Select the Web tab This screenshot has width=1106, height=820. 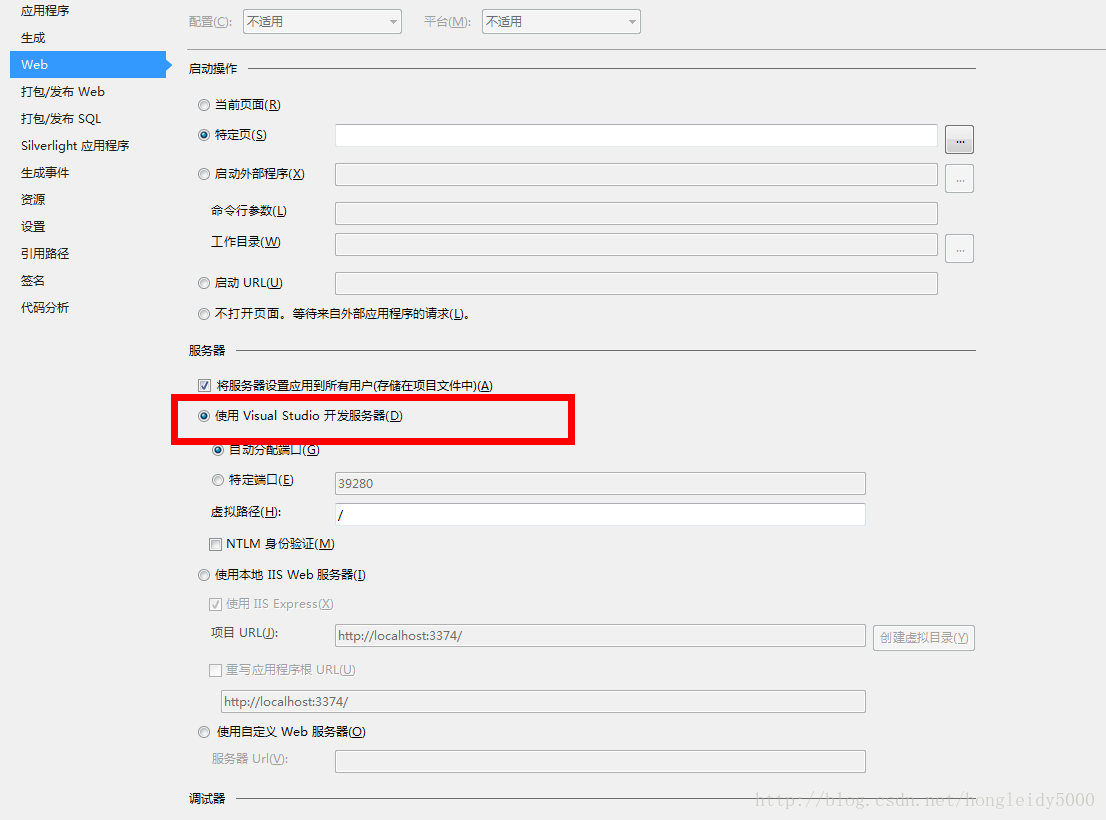(x=88, y=64)
